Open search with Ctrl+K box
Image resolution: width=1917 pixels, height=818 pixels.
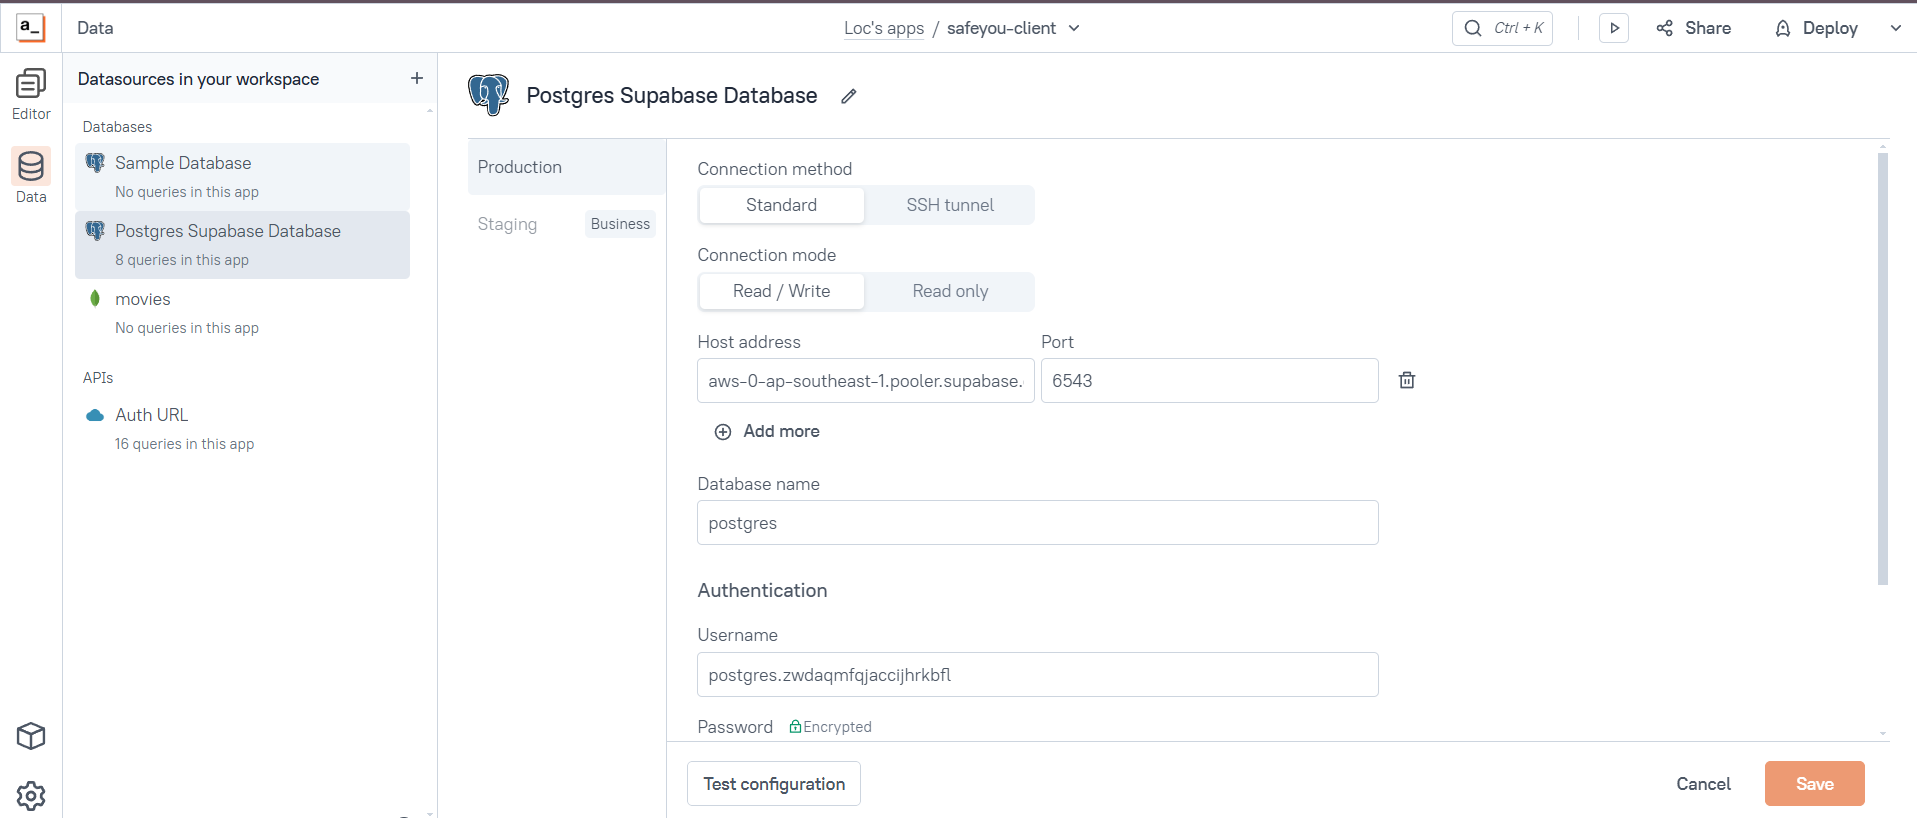pyautogui.click(x=1502, y=28)
